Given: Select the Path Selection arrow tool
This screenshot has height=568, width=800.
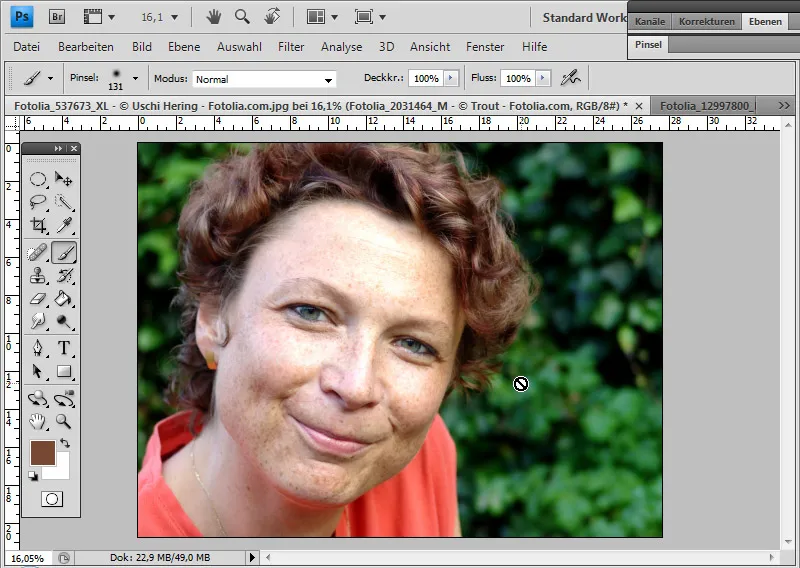Looking at the screenshot, I should 38,371.
